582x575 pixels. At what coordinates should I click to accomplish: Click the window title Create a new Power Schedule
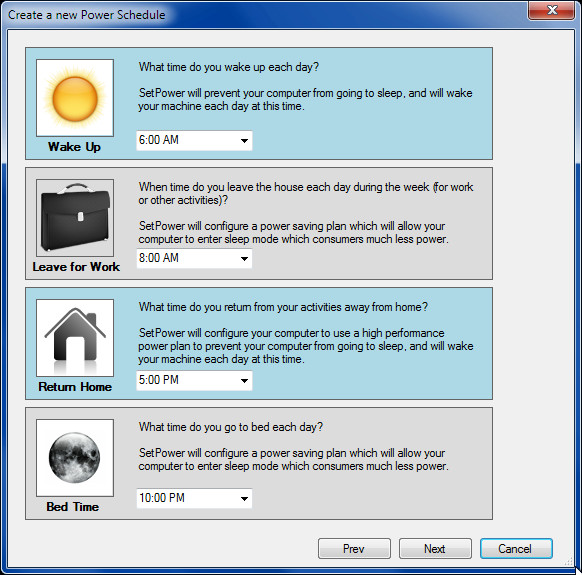point(86,15)
